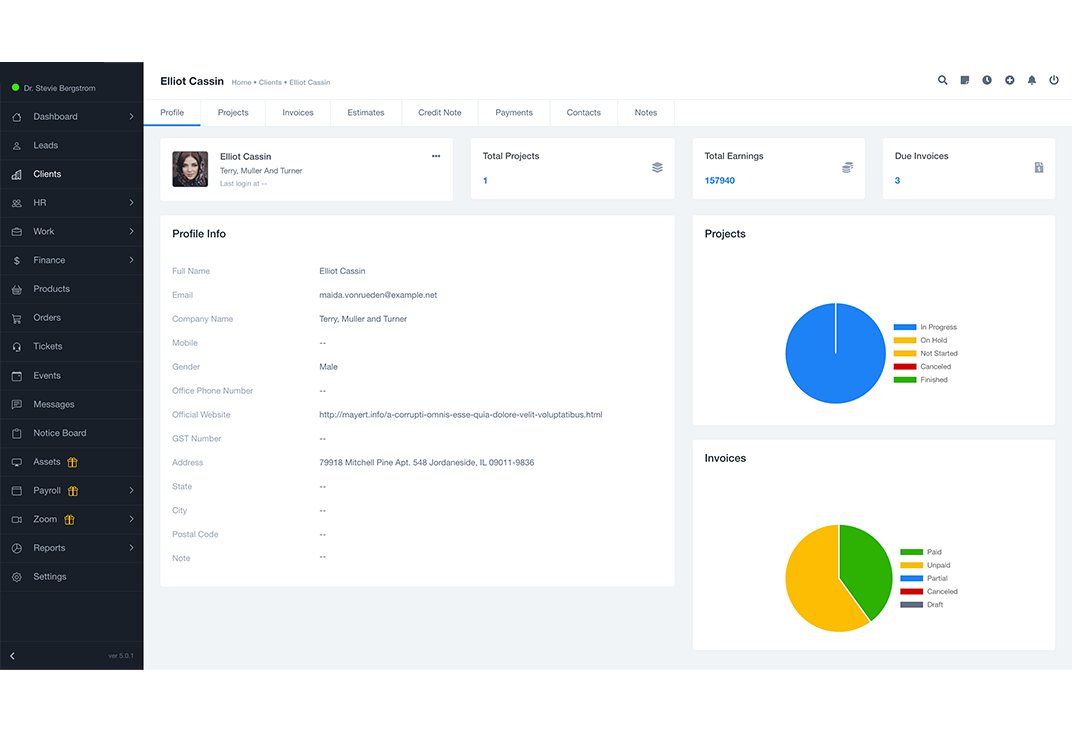Switch to the Credit Note tab

pyautogui.click(x=440, y=113)
